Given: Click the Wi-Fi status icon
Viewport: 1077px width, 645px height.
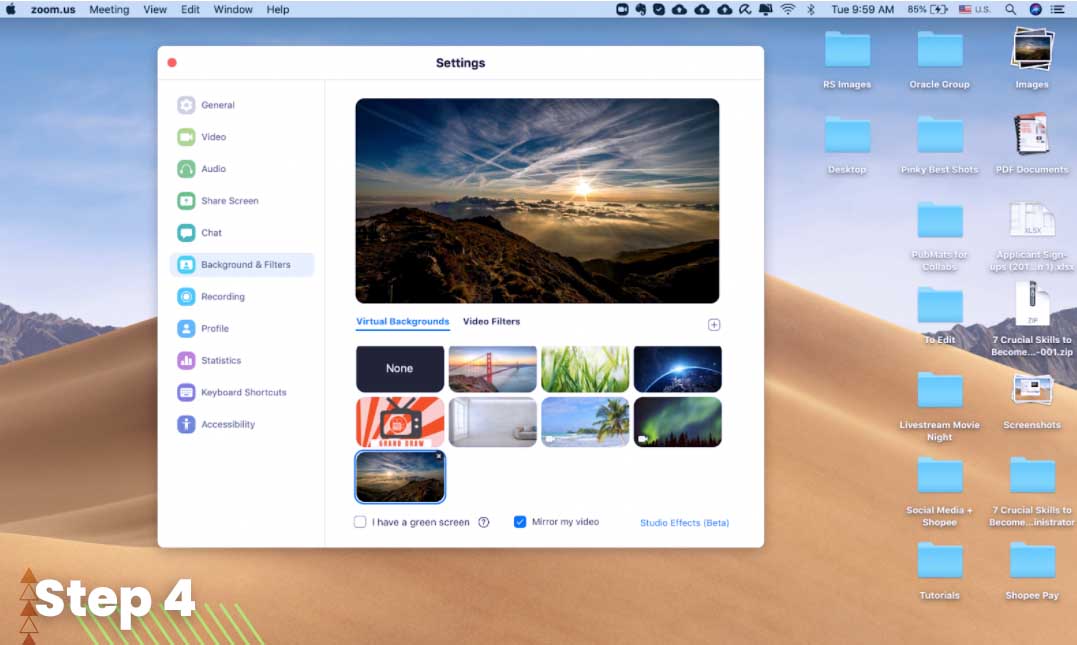Looking at the screenshot, I should [789, 10].
